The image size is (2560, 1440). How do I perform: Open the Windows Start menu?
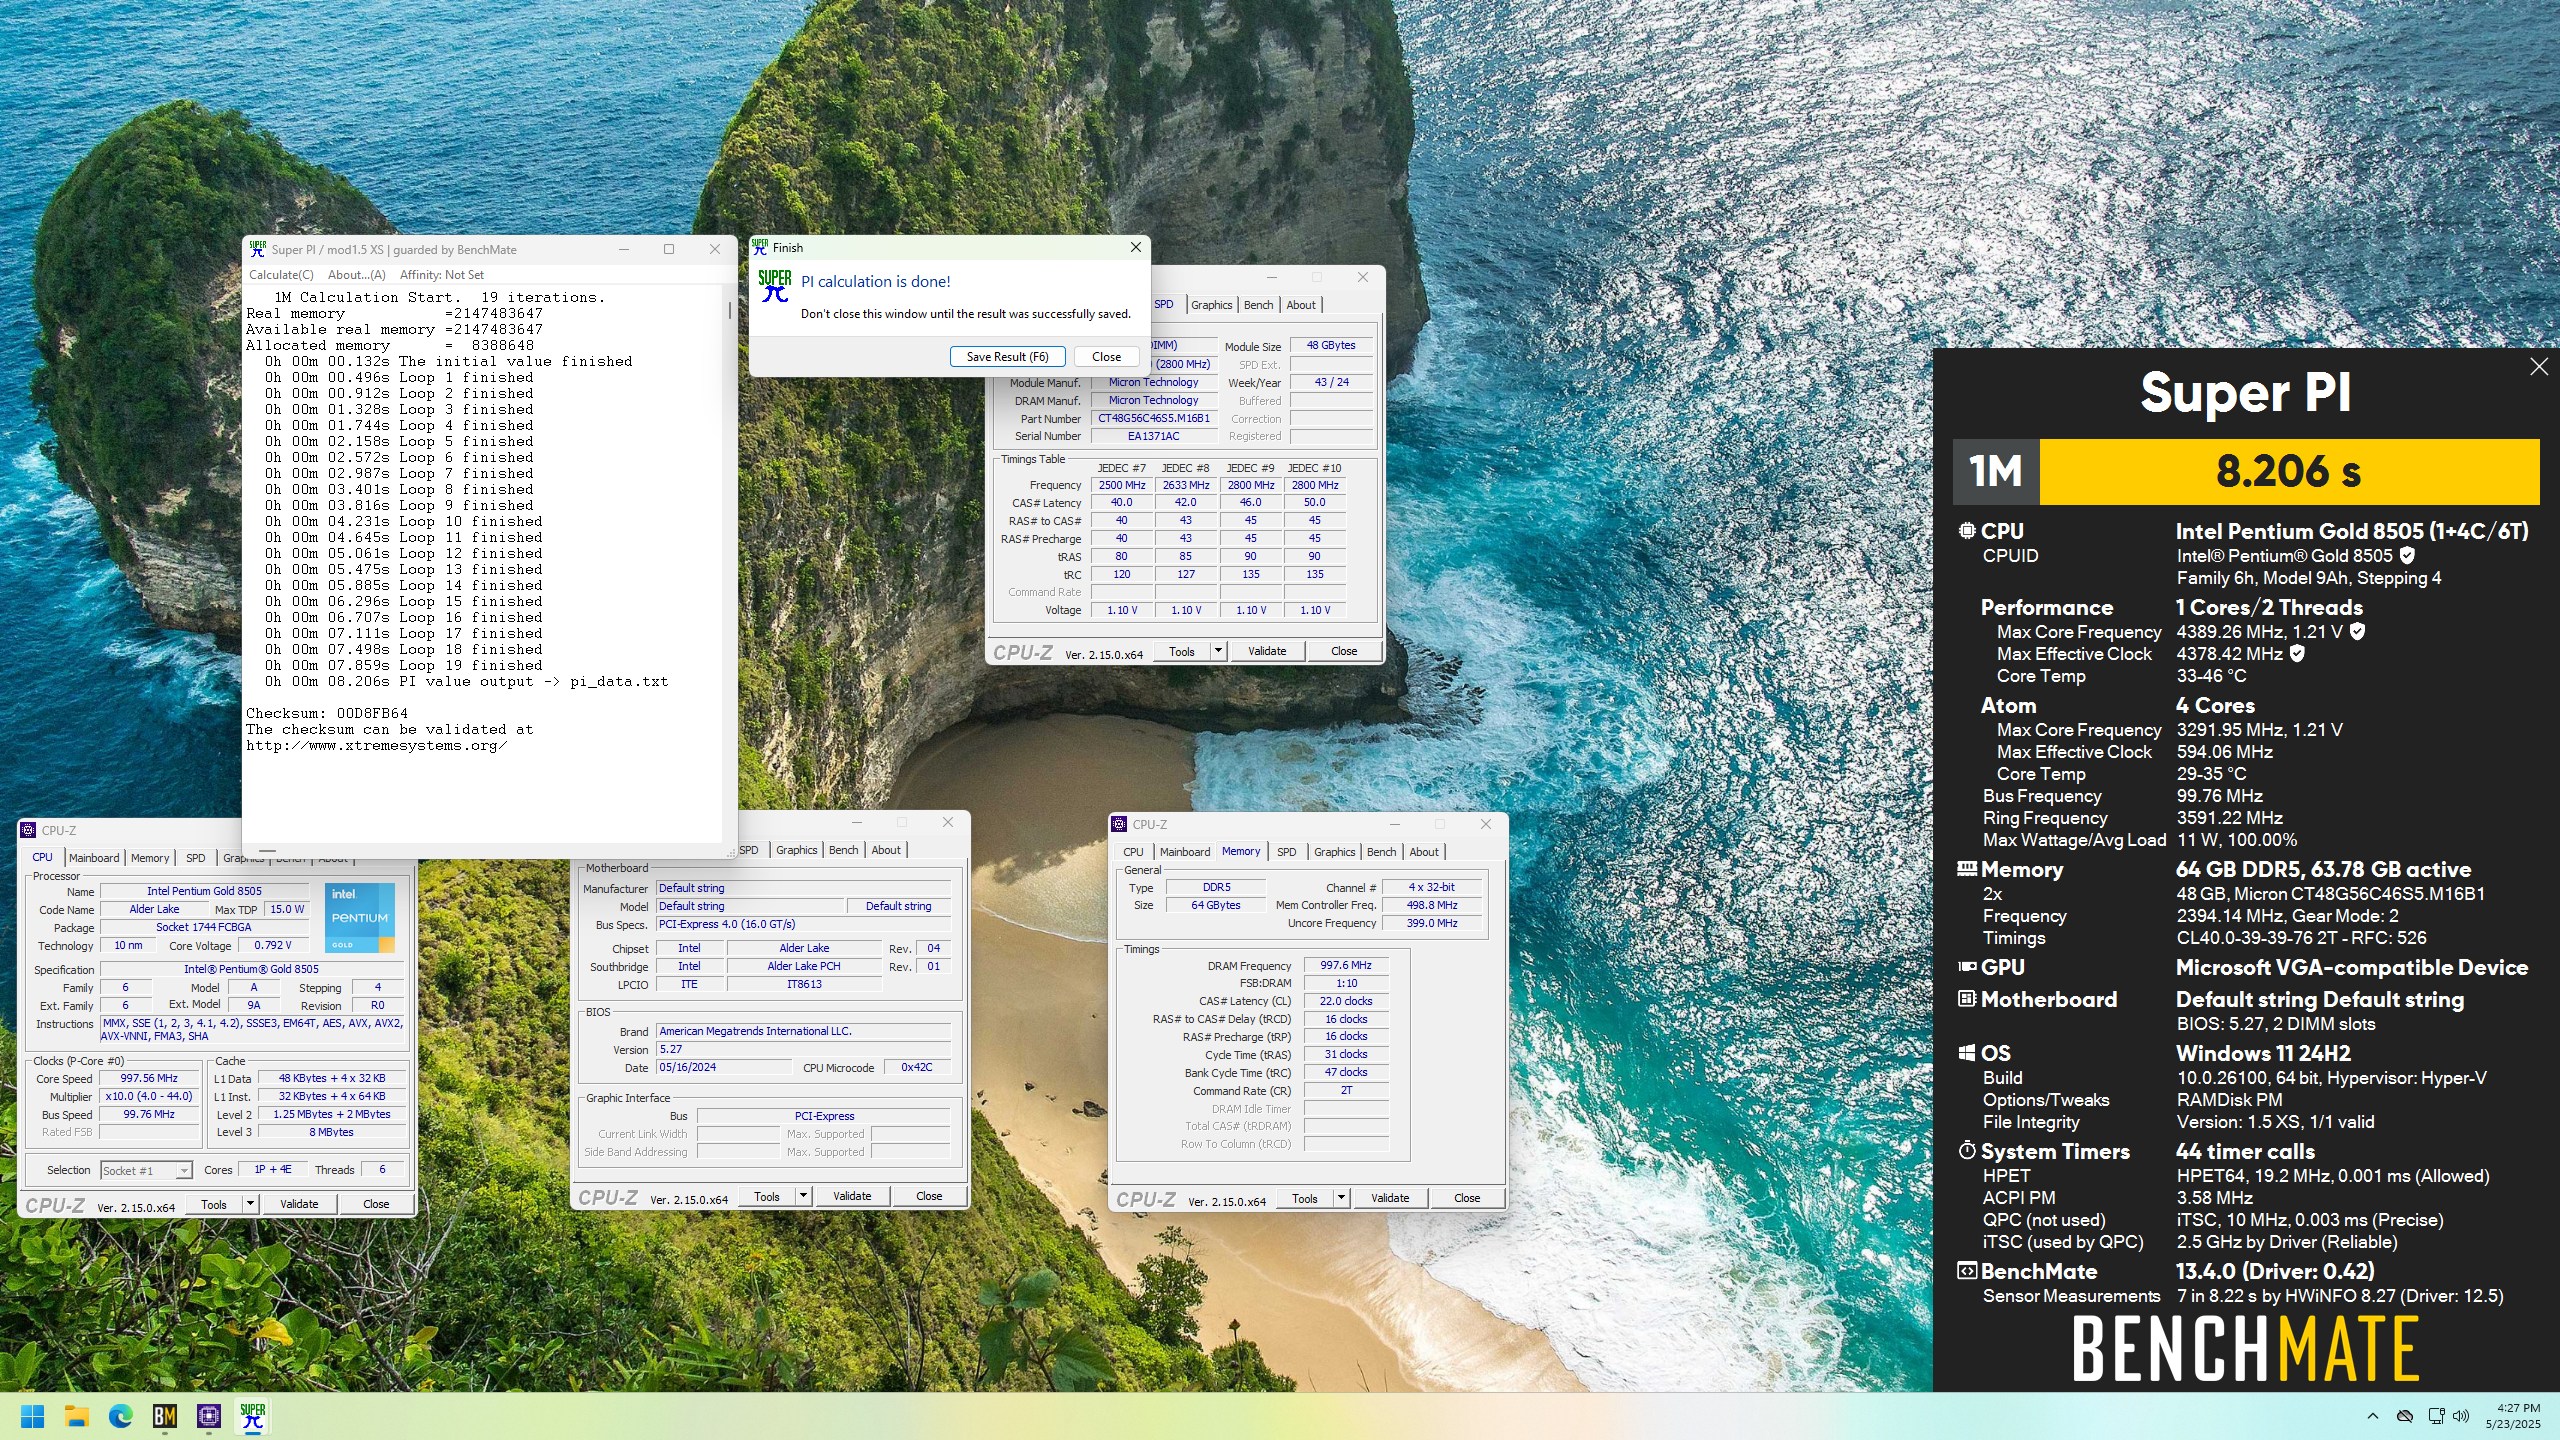click(x=33, y=1416)
